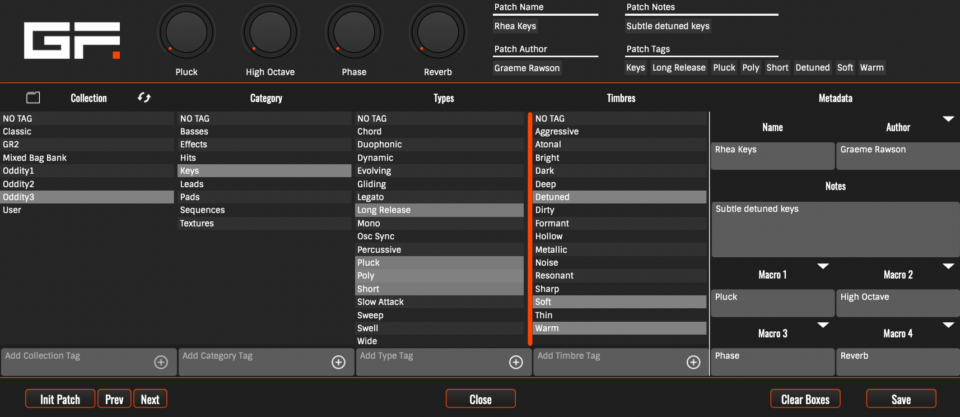960x417 pixels.
Task: Edit the Author field Graeme Rawson
Action: pos(898,156)
